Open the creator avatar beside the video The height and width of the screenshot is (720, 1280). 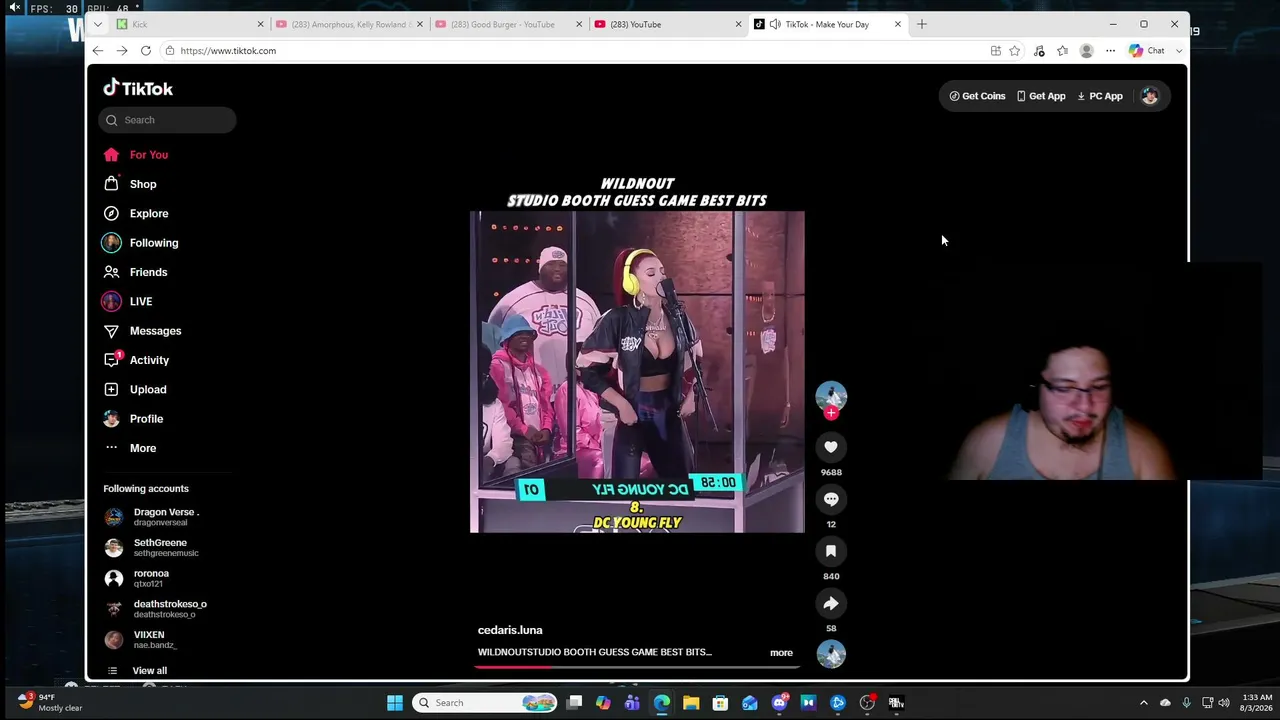click(x=831, y=396)
